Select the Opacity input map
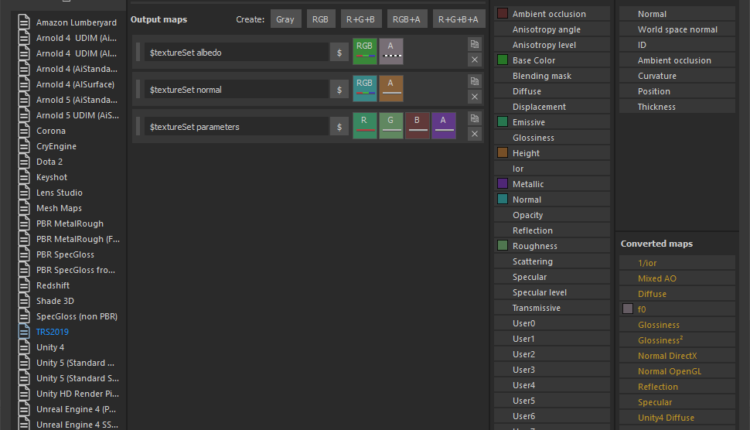The image size is (750, 430). tap(552, 215)
